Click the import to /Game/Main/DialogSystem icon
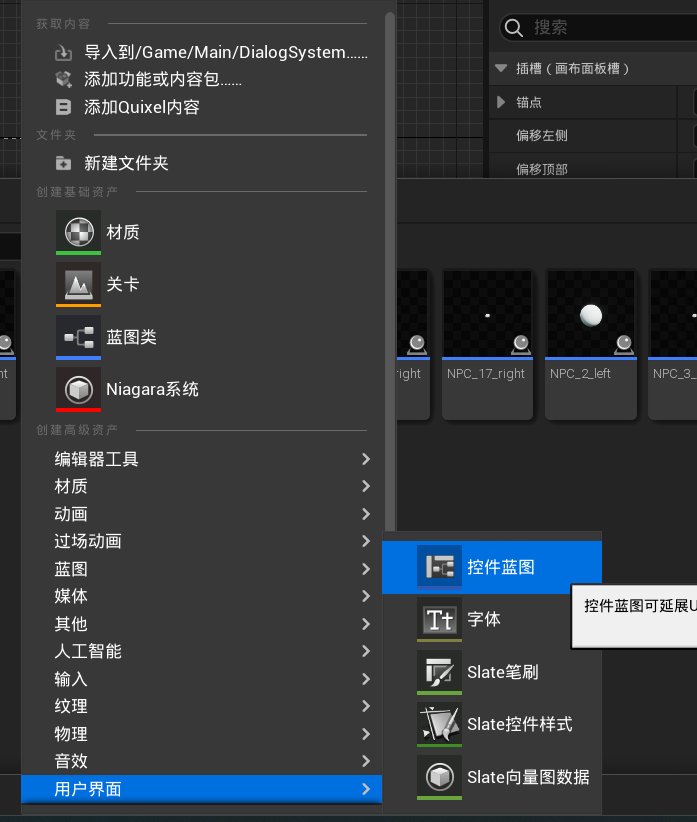The height and width of the screenshot is (822, 697). tap(63, 52)
